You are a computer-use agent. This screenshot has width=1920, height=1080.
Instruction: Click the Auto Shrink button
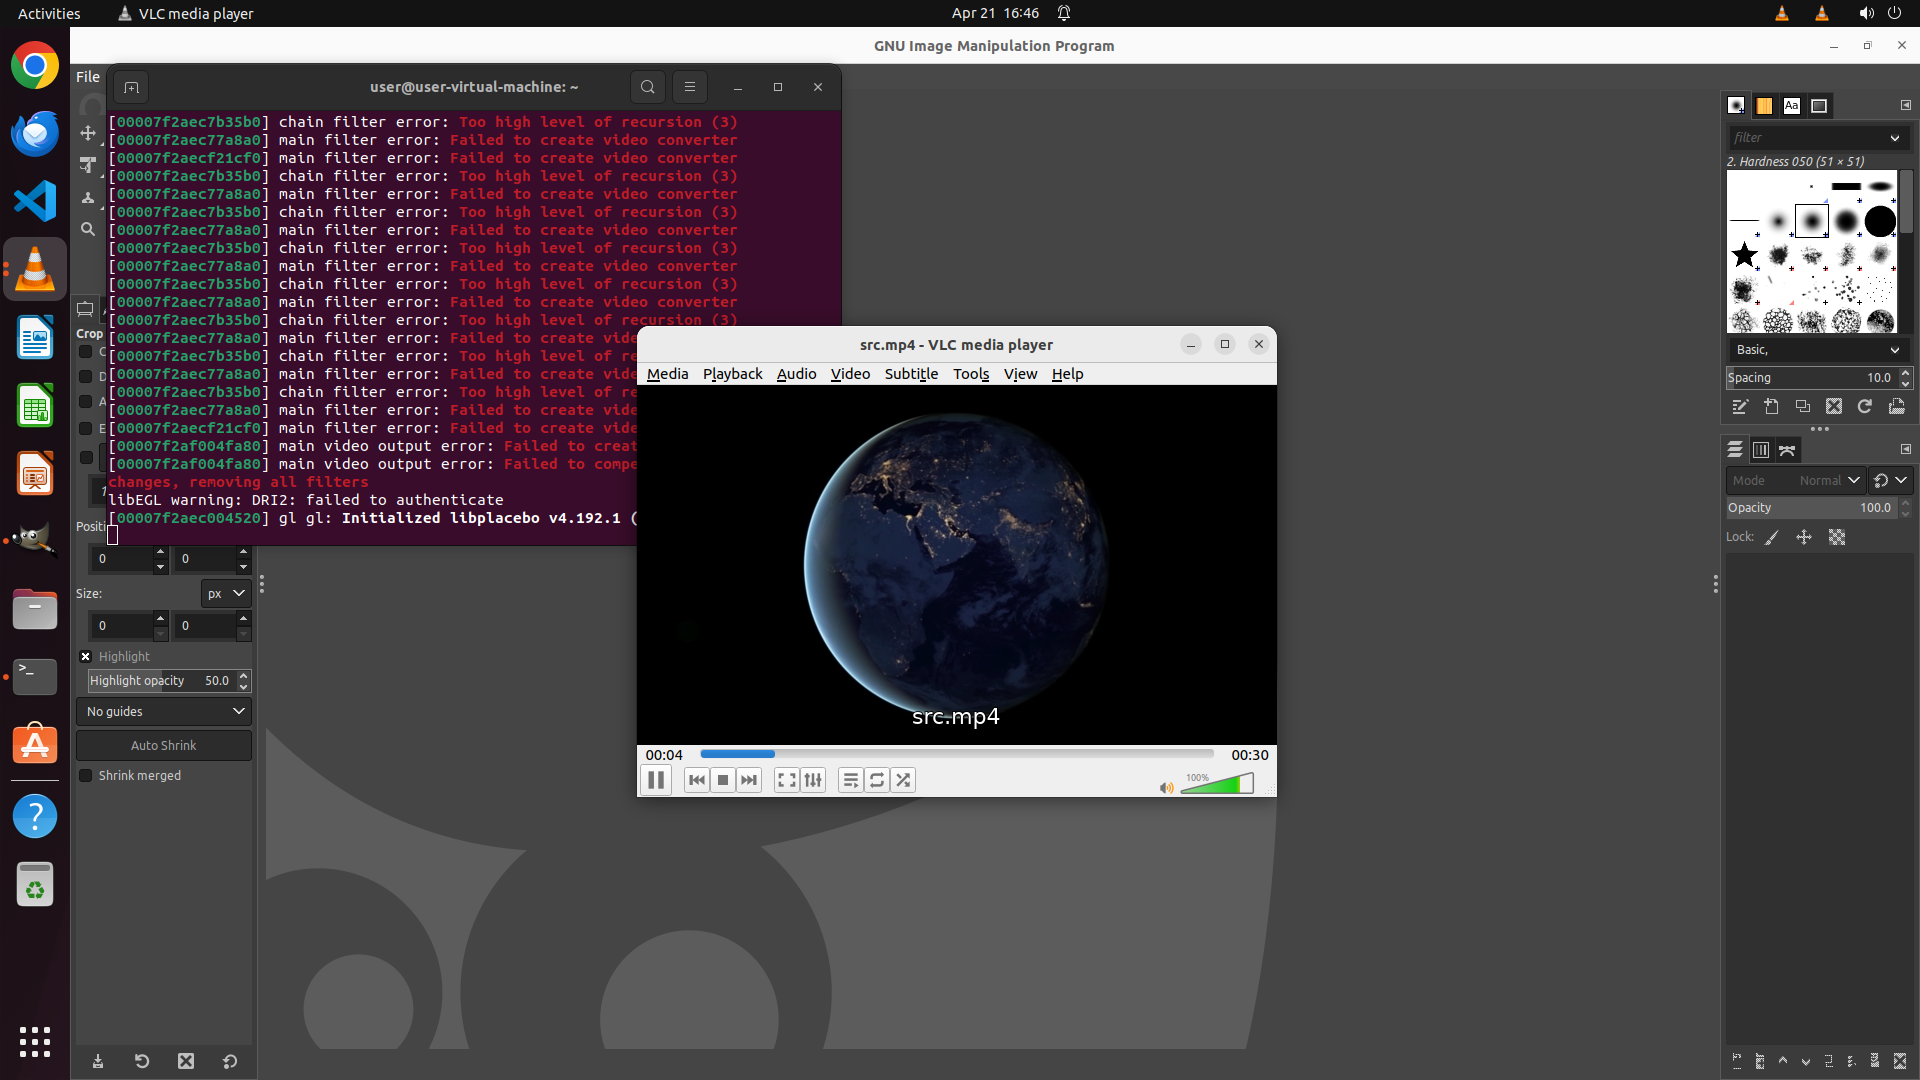164,746
